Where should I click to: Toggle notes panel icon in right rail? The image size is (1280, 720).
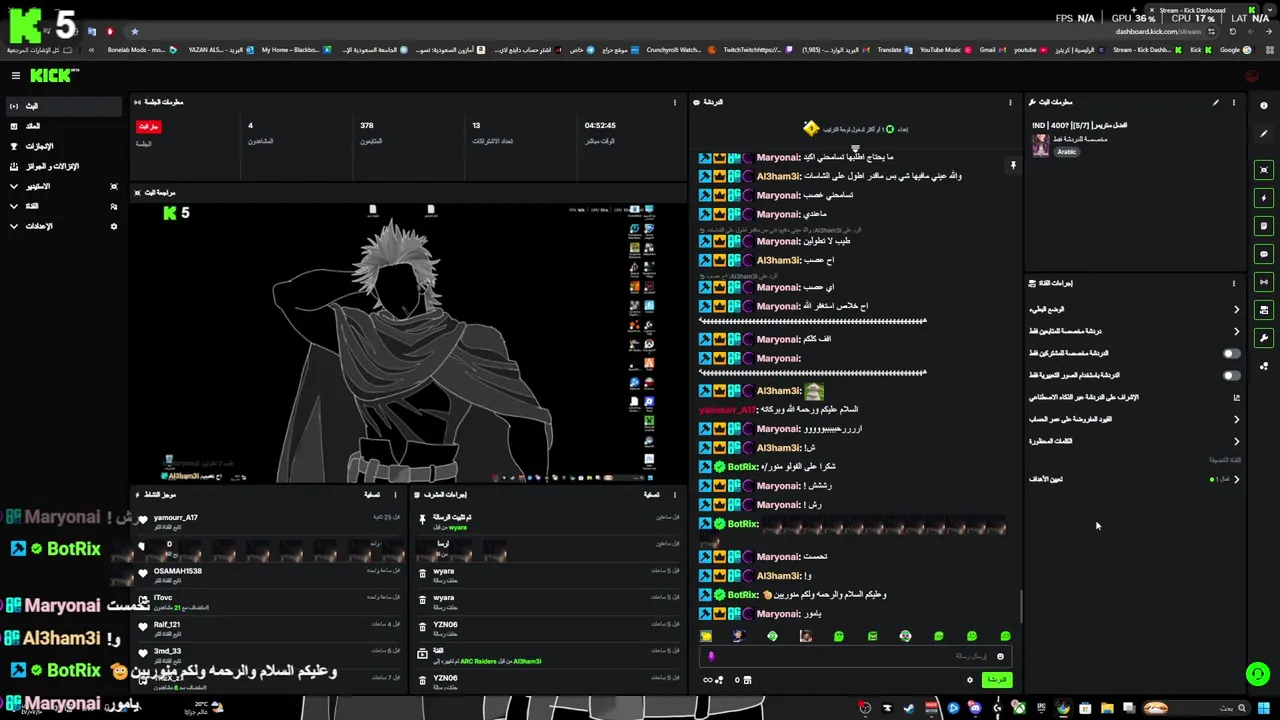1264,226
